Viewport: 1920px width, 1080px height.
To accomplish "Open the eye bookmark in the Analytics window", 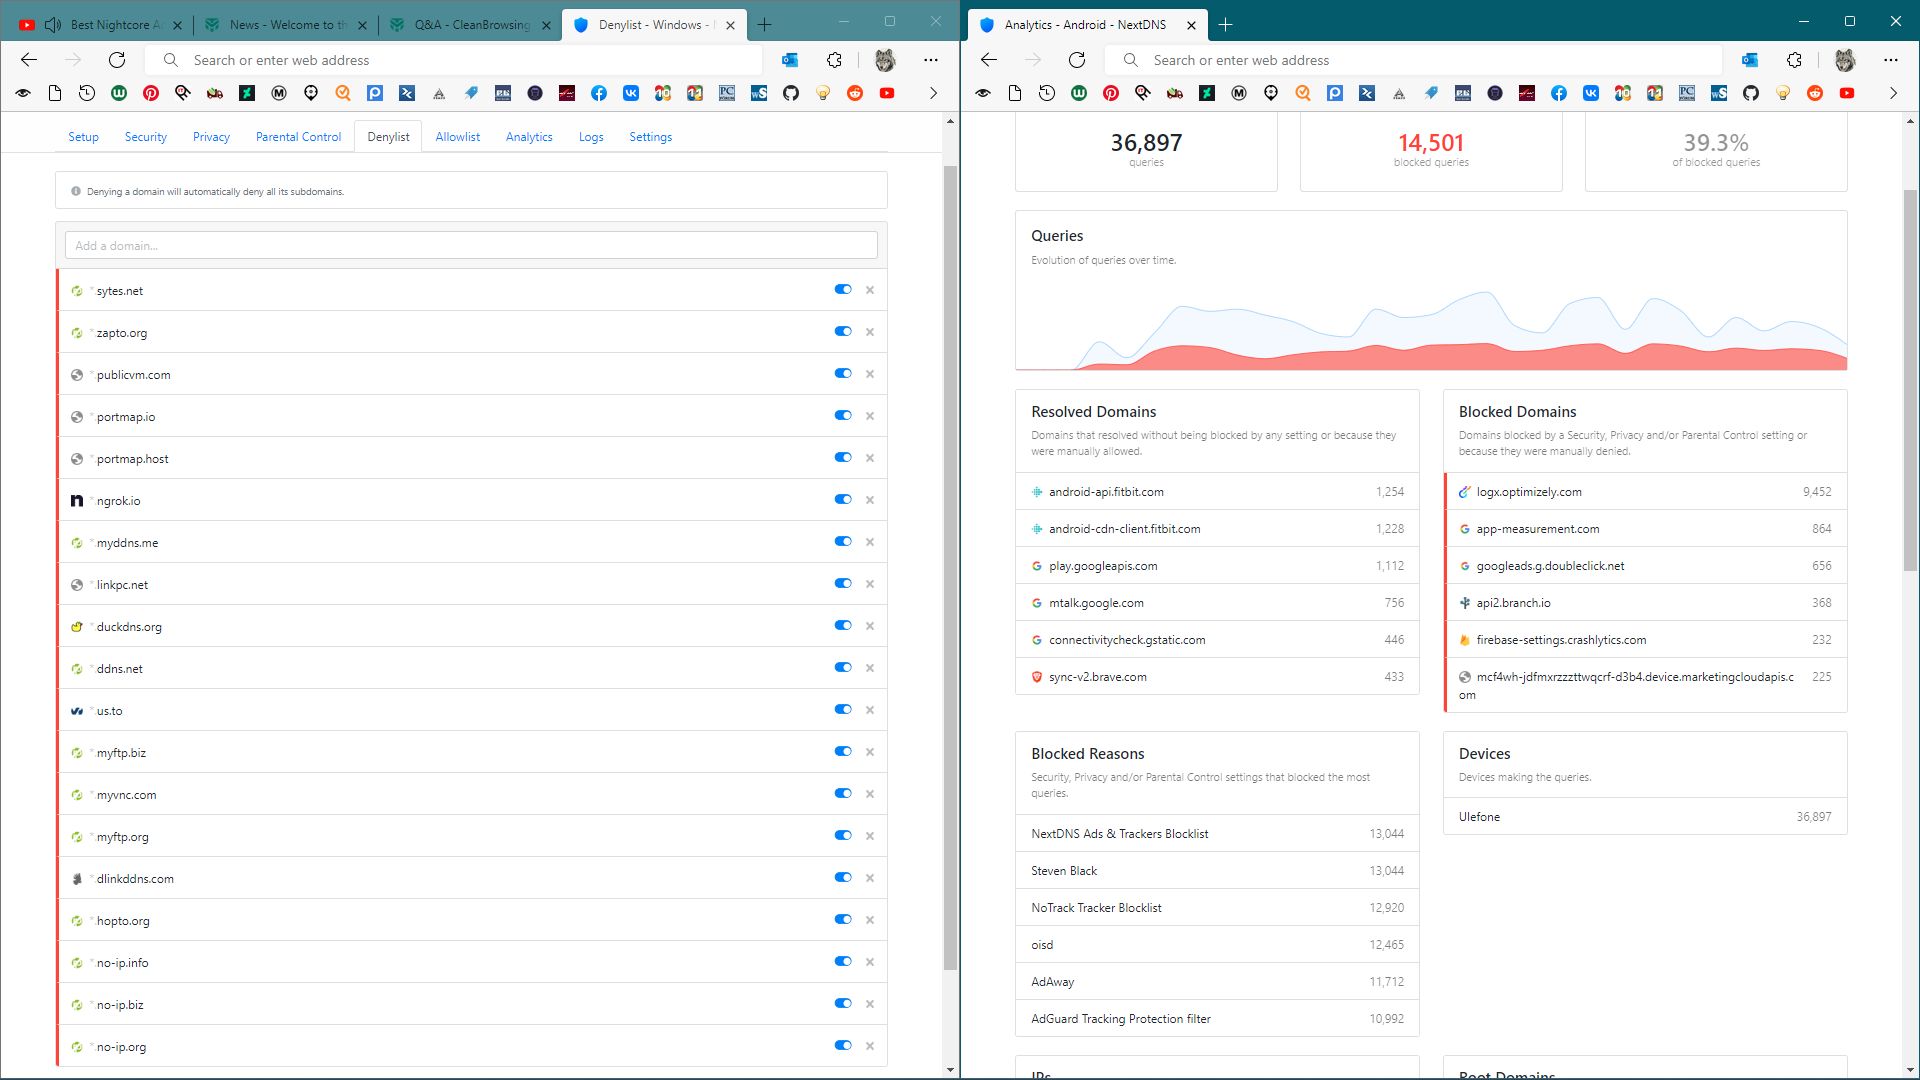I will click(983, 93).
